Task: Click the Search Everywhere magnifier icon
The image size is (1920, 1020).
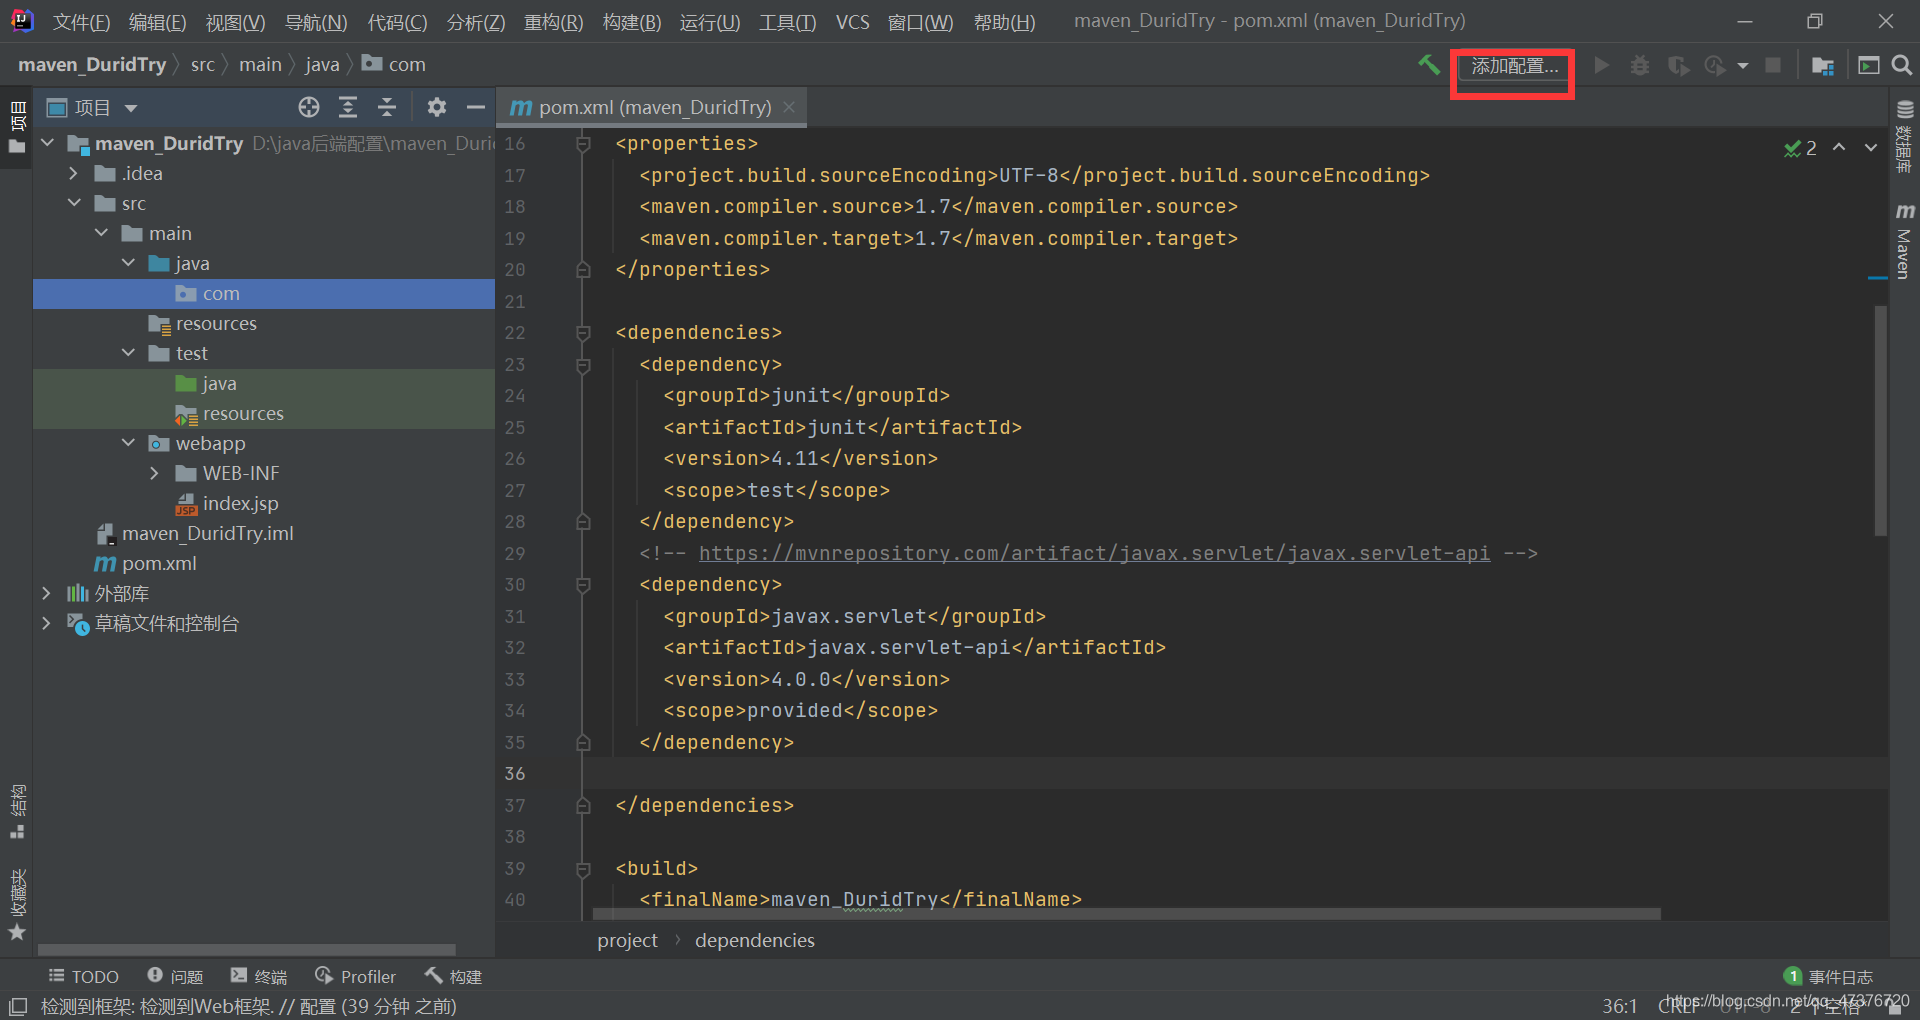Action: [1902, 65]
